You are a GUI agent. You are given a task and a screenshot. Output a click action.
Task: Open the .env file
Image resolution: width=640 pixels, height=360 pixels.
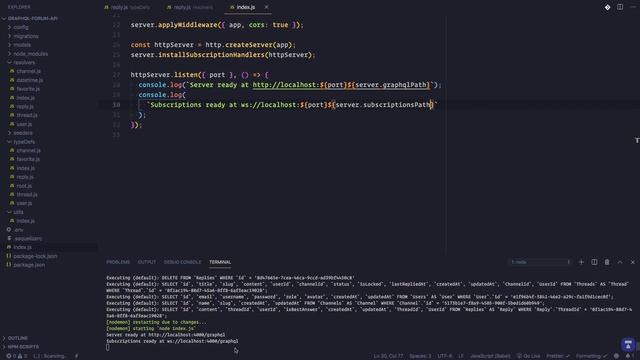pyautogui.click(x=19, y=229)
